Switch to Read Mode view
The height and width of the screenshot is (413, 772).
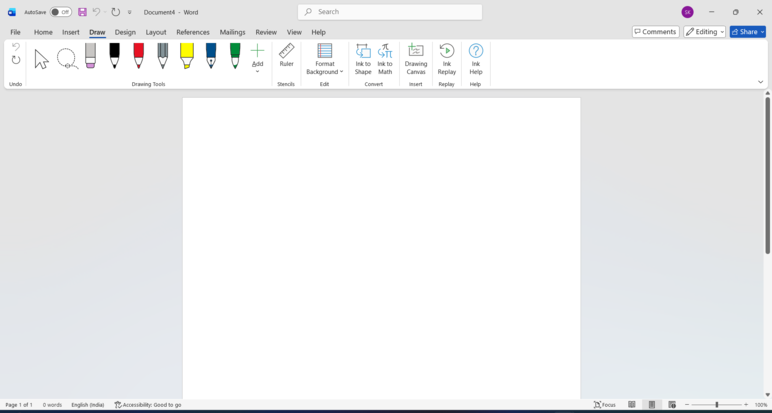point(632,405)
